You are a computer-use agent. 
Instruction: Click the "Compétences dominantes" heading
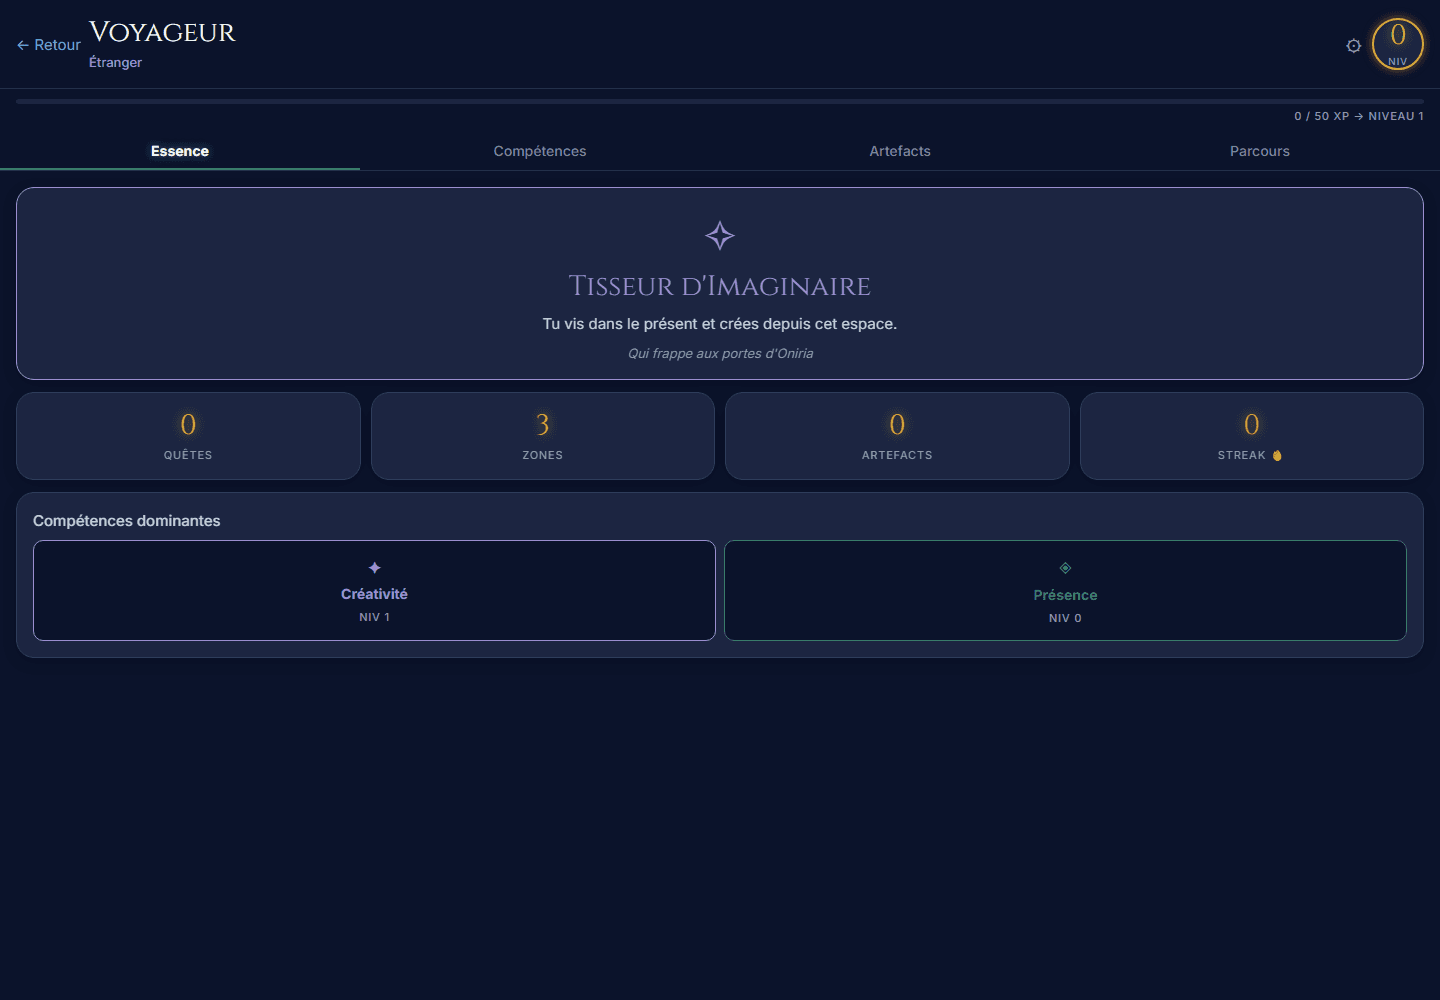(x=127, y=521)
